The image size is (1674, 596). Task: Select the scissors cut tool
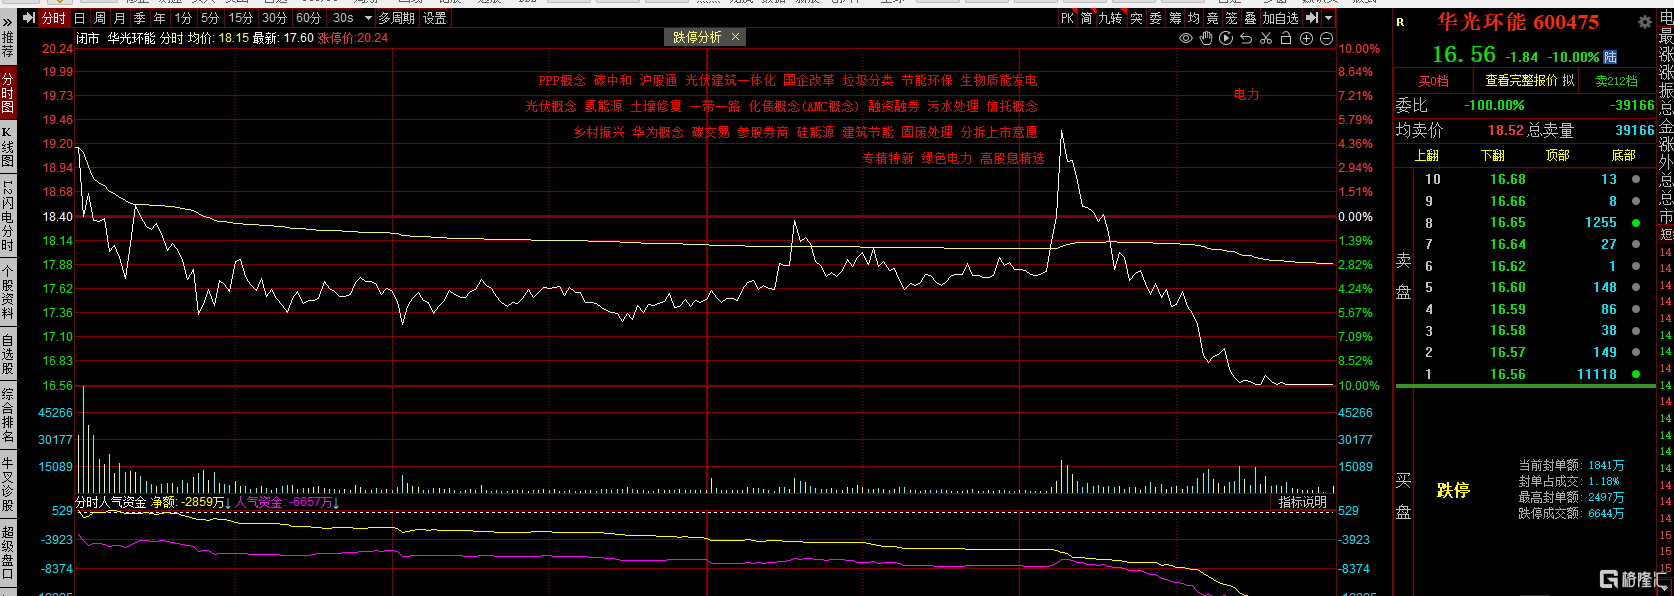(x=1266, y=38)
